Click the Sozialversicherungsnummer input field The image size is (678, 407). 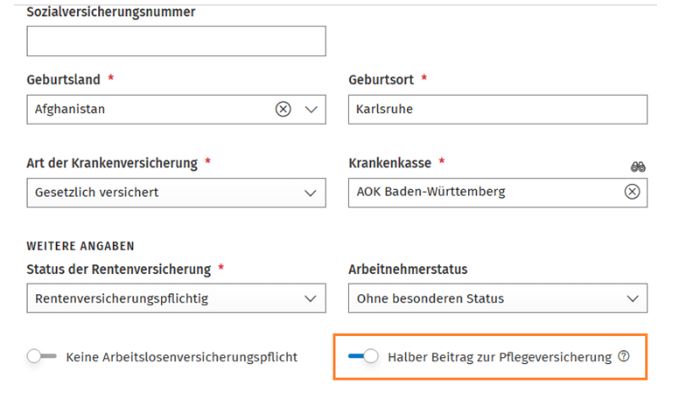click(176, 41)
